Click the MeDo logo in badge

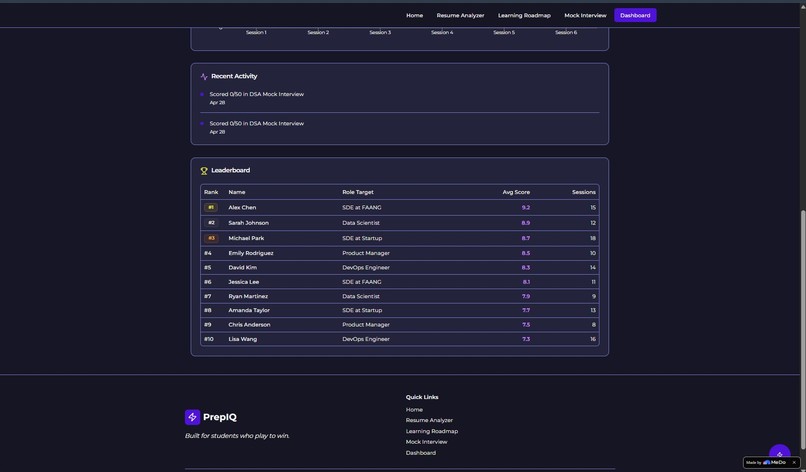(774, 462)
